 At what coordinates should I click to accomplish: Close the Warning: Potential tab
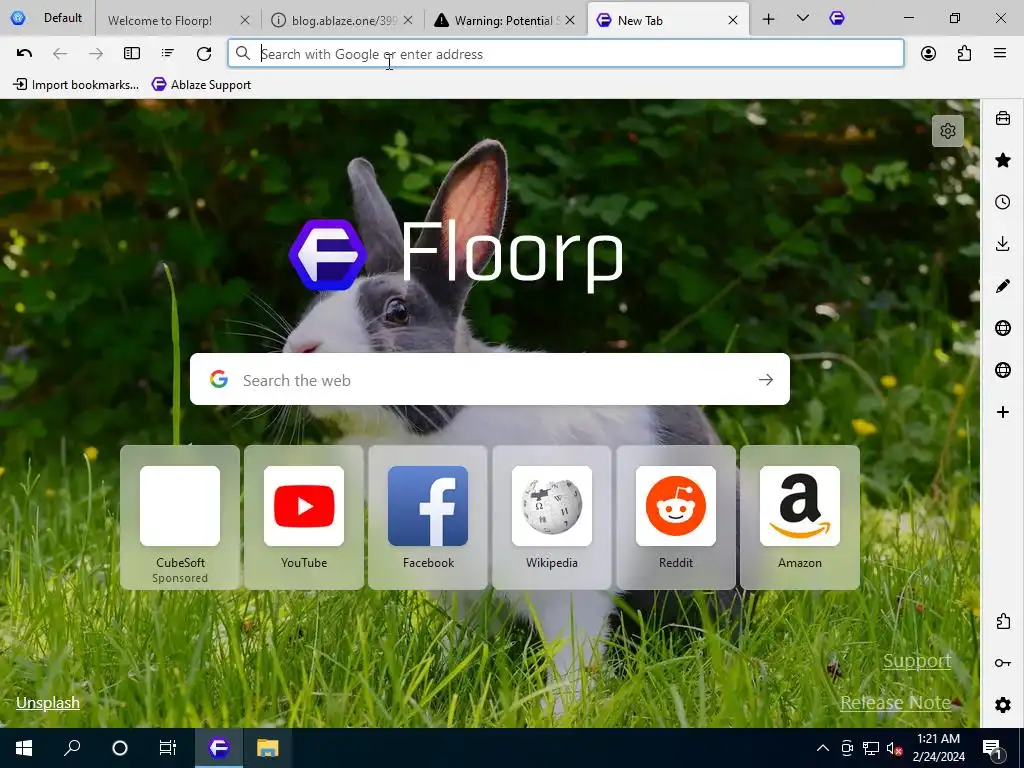coord(570,20)
